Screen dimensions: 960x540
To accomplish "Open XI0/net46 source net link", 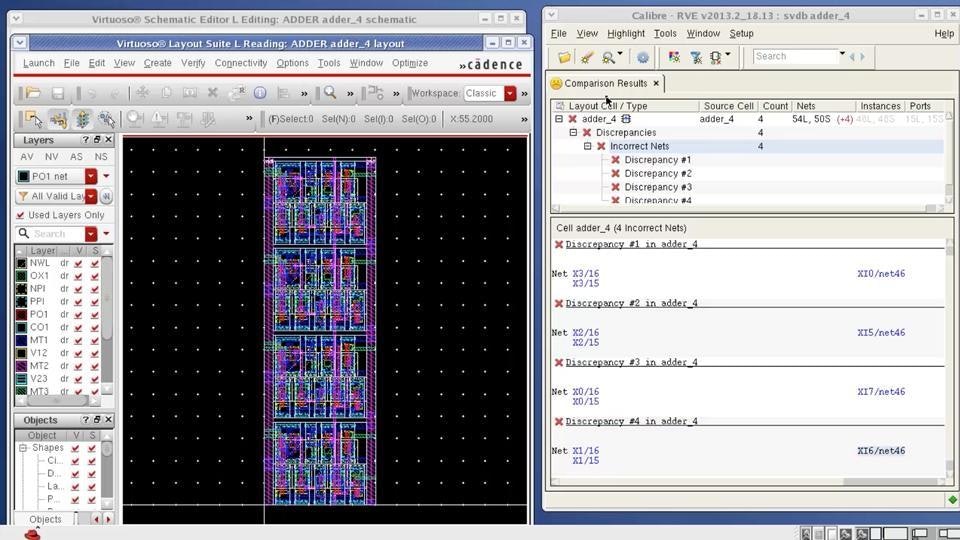I will (881, 274).
